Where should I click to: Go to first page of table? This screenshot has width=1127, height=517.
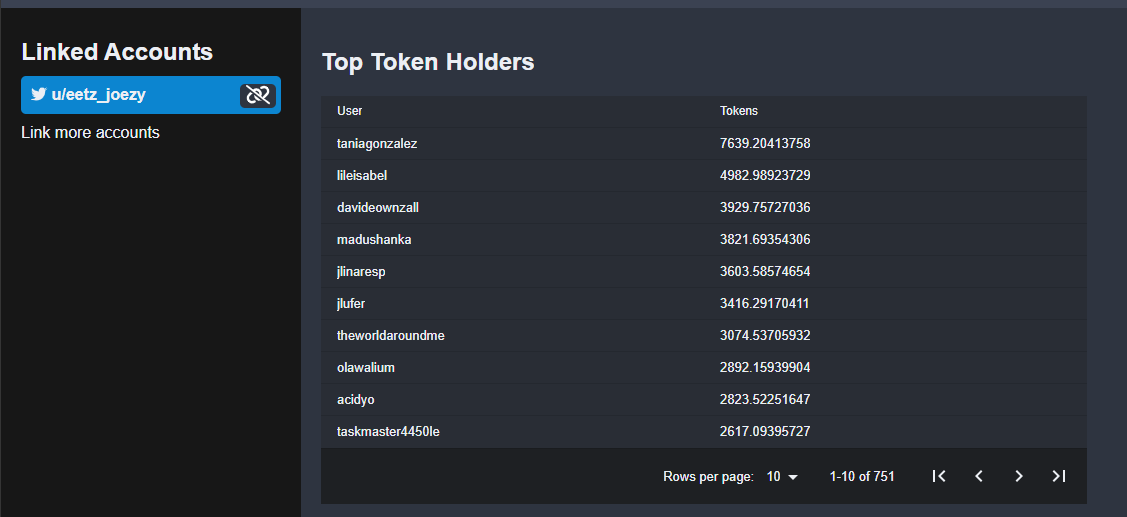(938, 476)
